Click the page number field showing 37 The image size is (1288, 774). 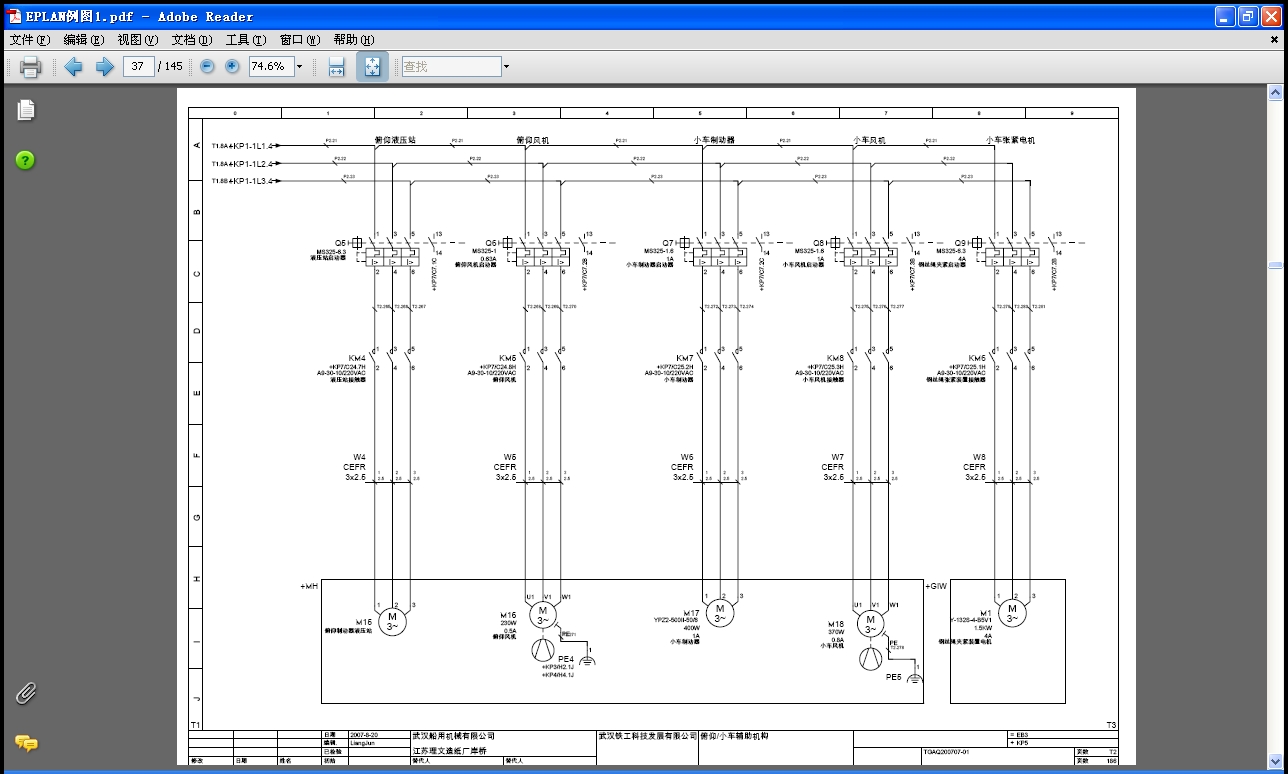138,67
